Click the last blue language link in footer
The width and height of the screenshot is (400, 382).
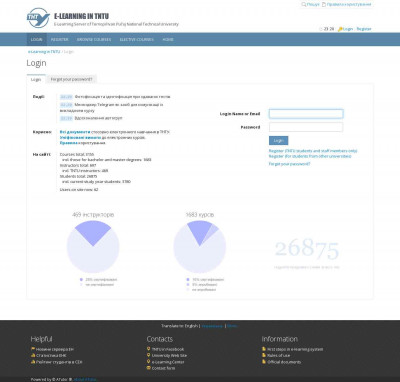232,326
